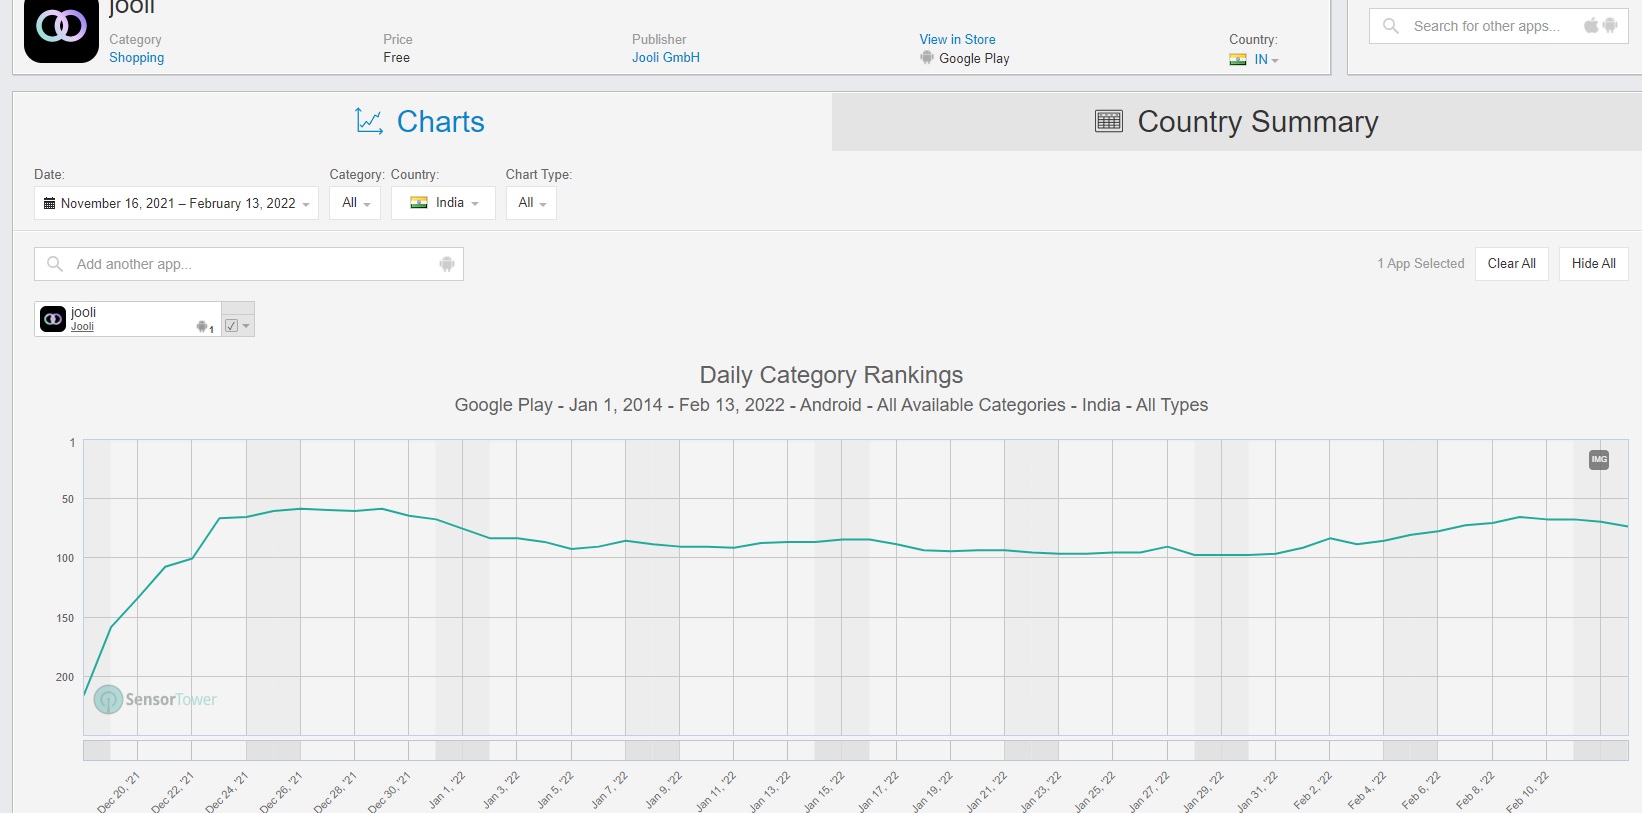This screenshot has height=813, width=1642.
Task: Expand the Chart Type dropdown
Action: pyautogui.click(x=531, y=203)
